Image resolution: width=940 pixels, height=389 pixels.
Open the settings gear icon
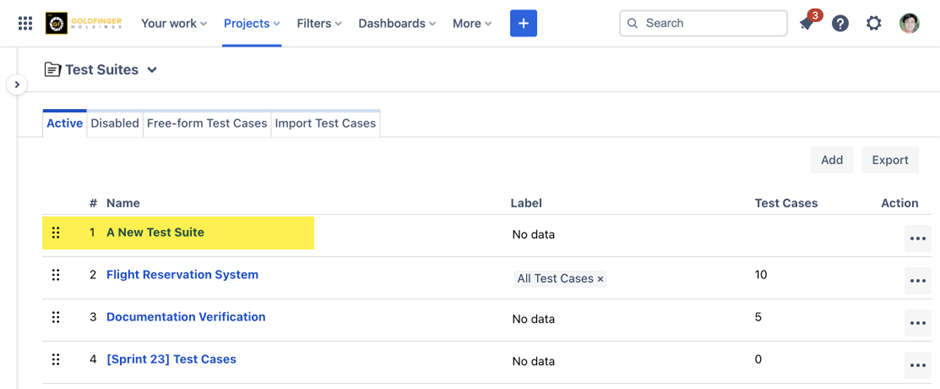874,23
